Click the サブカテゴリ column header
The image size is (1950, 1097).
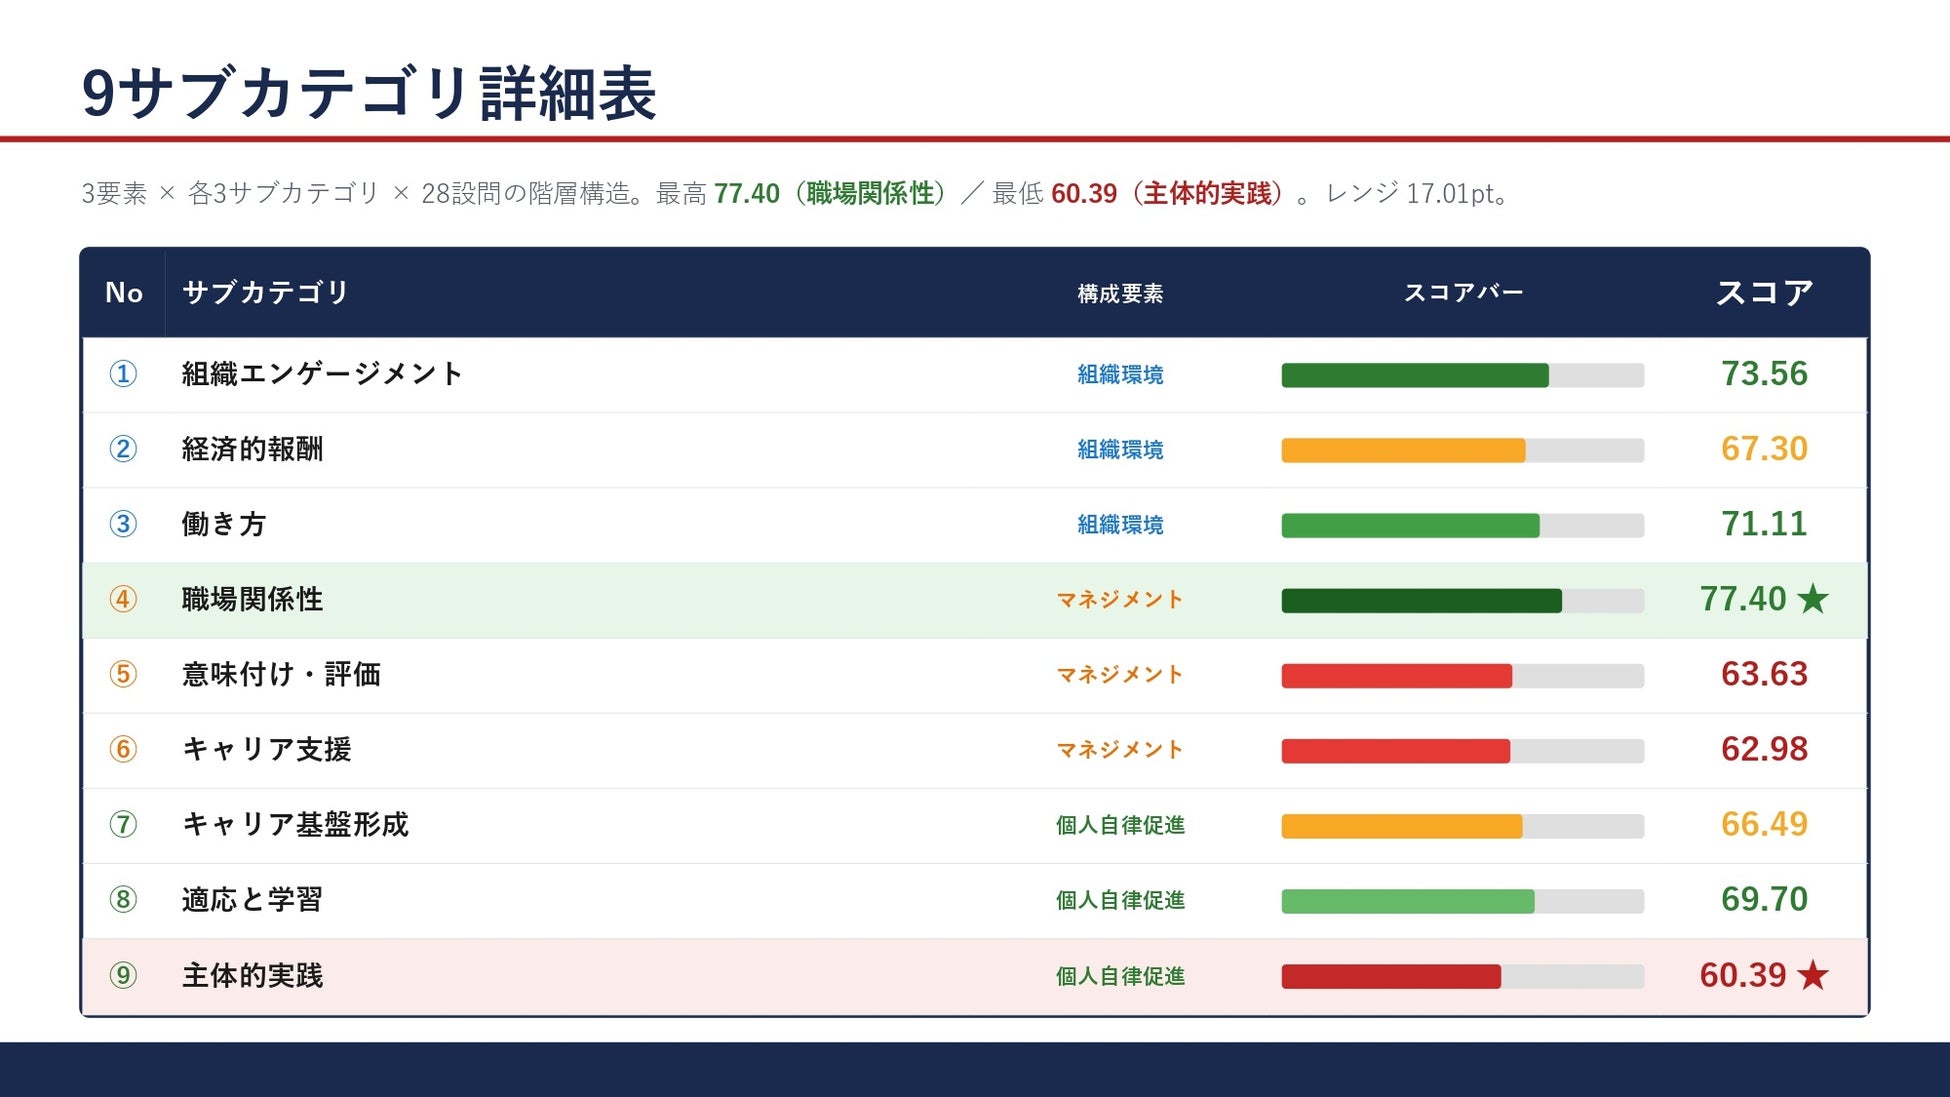tap(265, 292)
